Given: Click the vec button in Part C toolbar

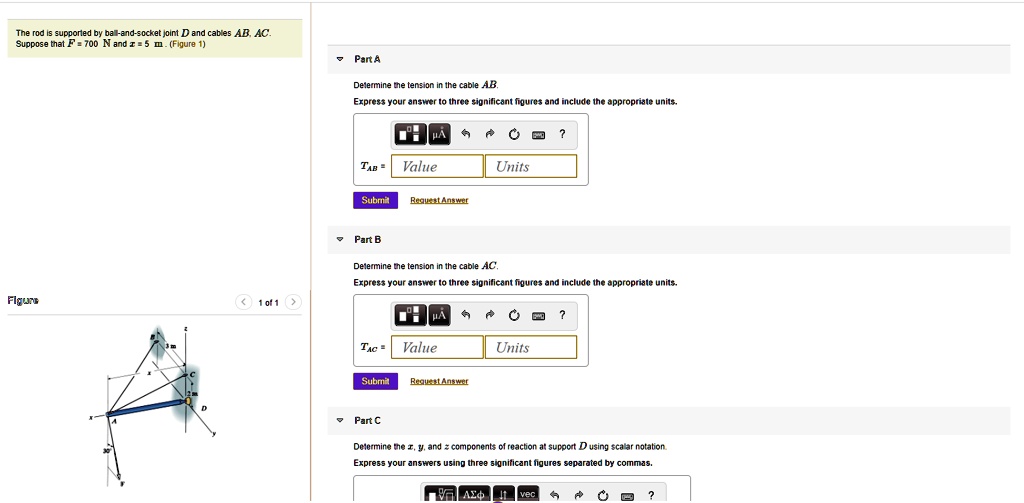Looking at the screenshot, I should coord(528,494).
